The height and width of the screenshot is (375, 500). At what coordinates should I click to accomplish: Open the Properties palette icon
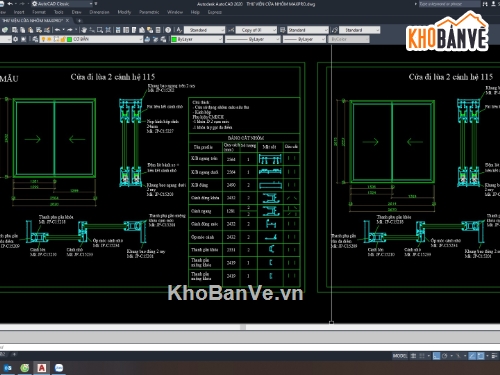point(118,30)
